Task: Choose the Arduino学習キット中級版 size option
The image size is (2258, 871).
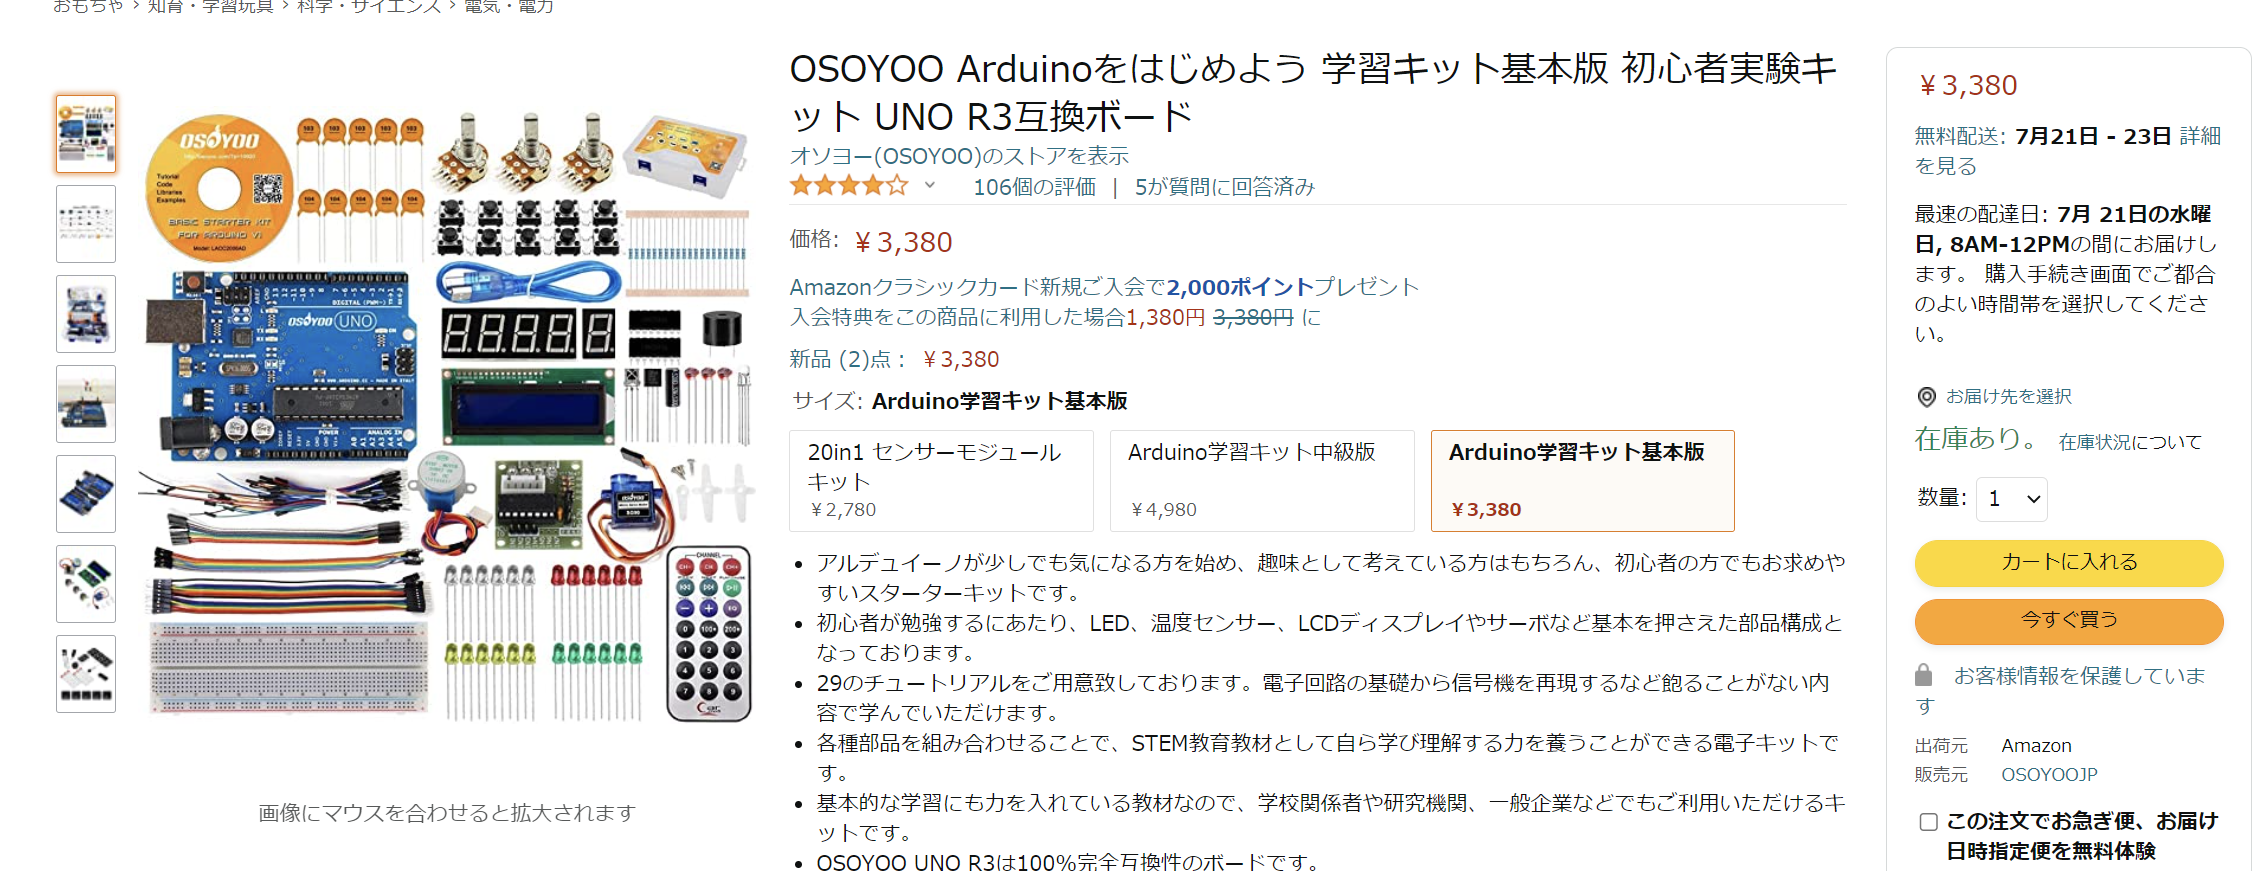Action: [x=1262, y=481]
